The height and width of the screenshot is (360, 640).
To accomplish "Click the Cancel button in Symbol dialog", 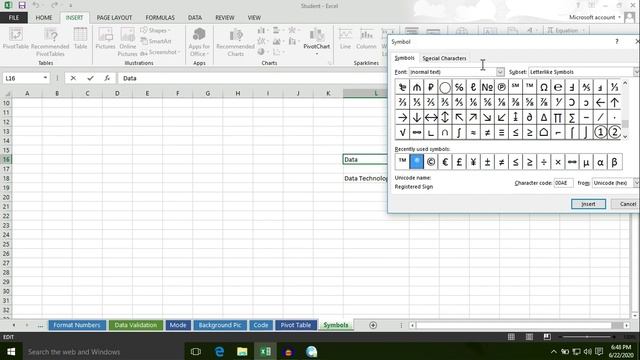I will click(626, 204).
